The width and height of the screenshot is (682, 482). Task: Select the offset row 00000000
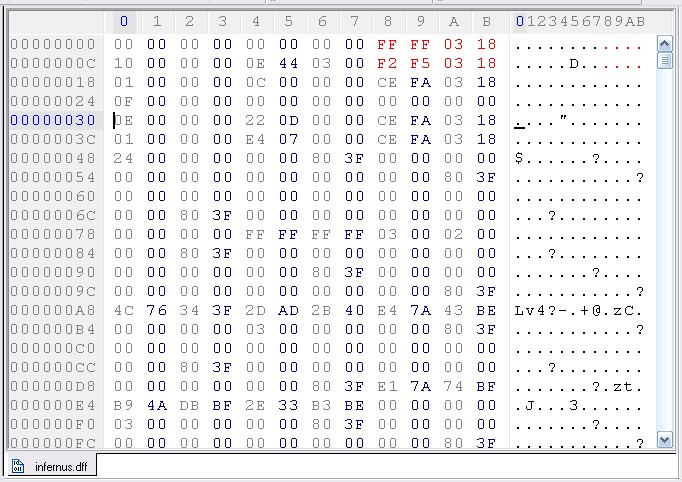53,44
